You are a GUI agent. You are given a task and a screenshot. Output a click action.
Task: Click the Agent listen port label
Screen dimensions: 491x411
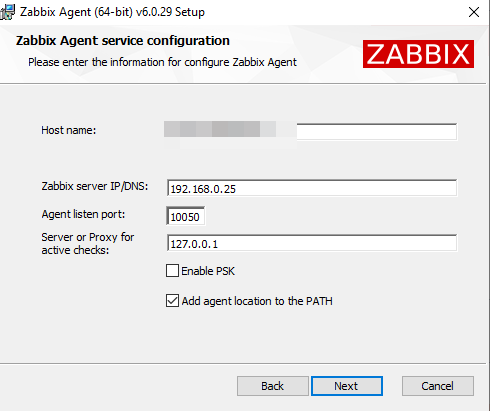pos(83,214)
